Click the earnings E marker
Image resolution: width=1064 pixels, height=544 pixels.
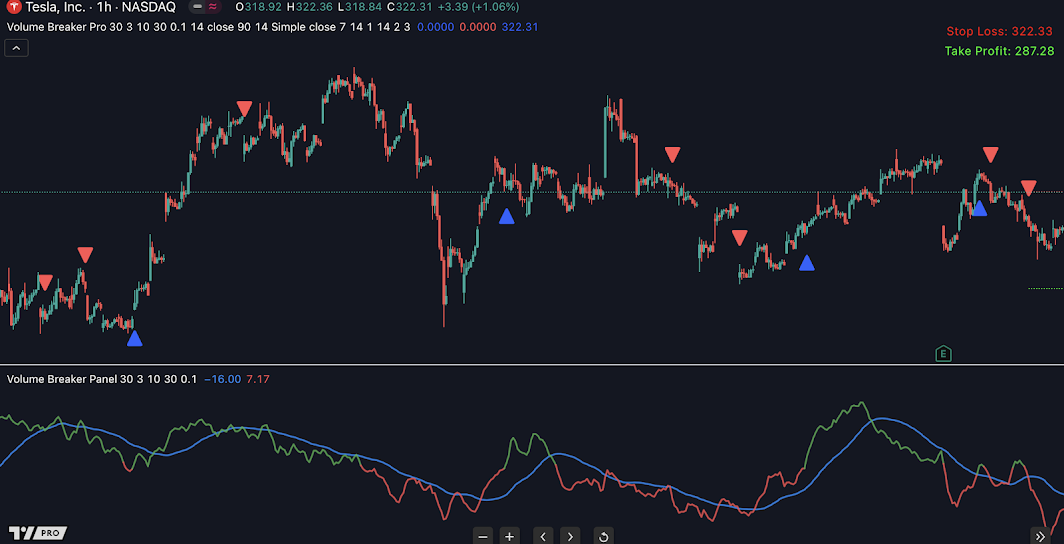click(942, 353)
